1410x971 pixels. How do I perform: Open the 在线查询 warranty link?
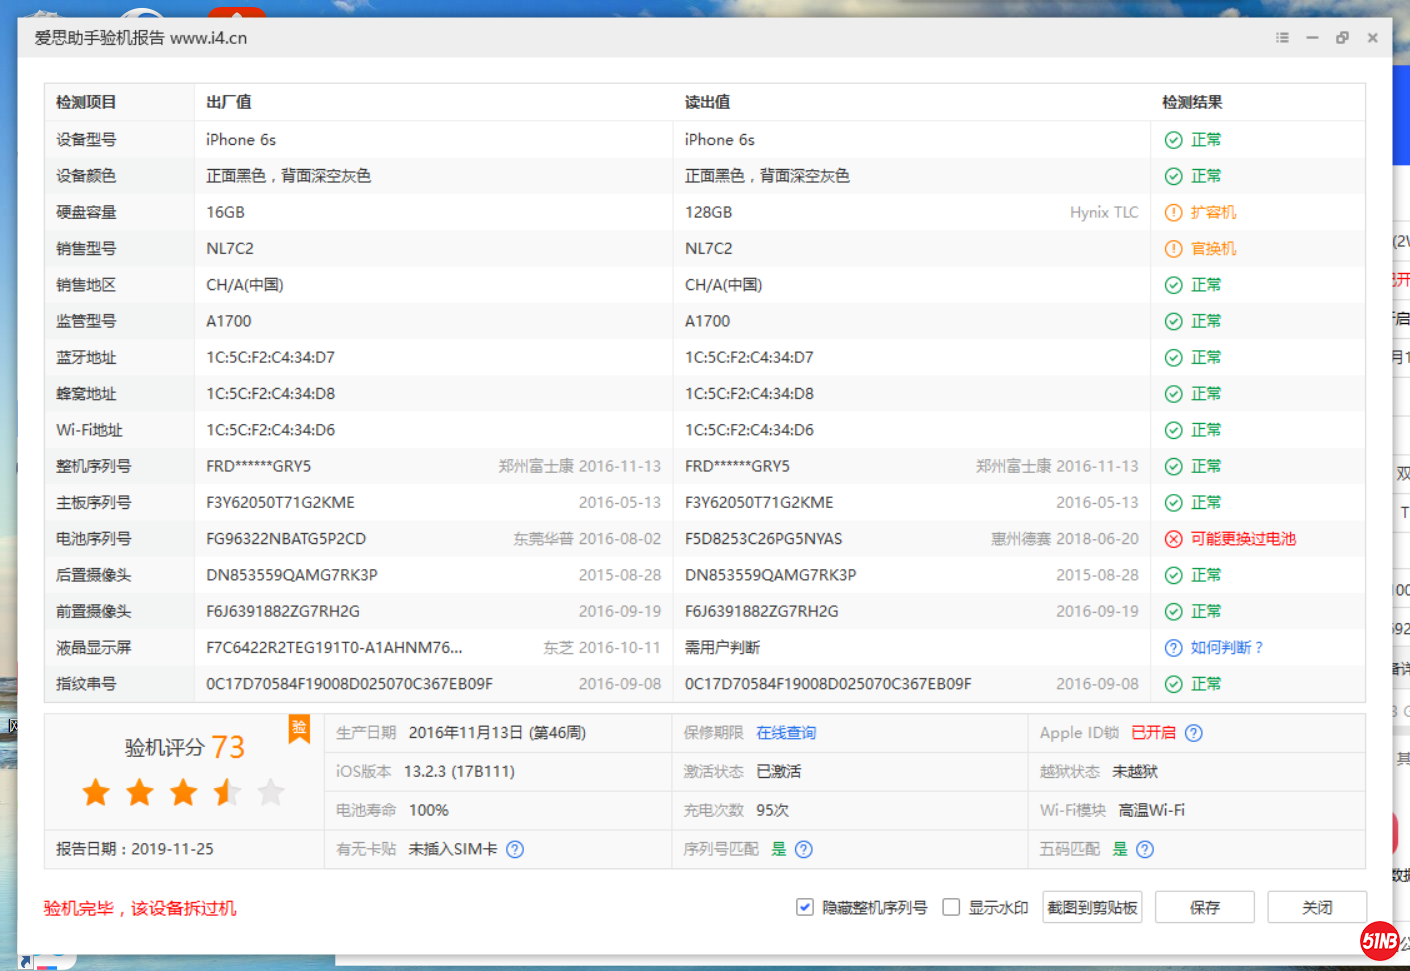click(x=786, y=732)
